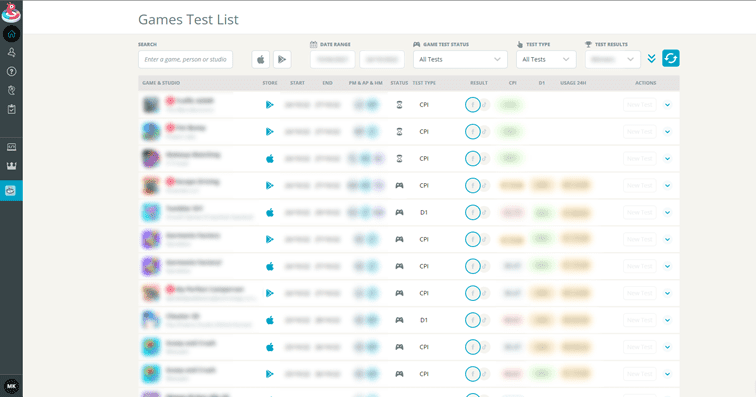Expand the first table row's action chevron
The height and width of the screenshot is (397, 756).
[667, 105]
